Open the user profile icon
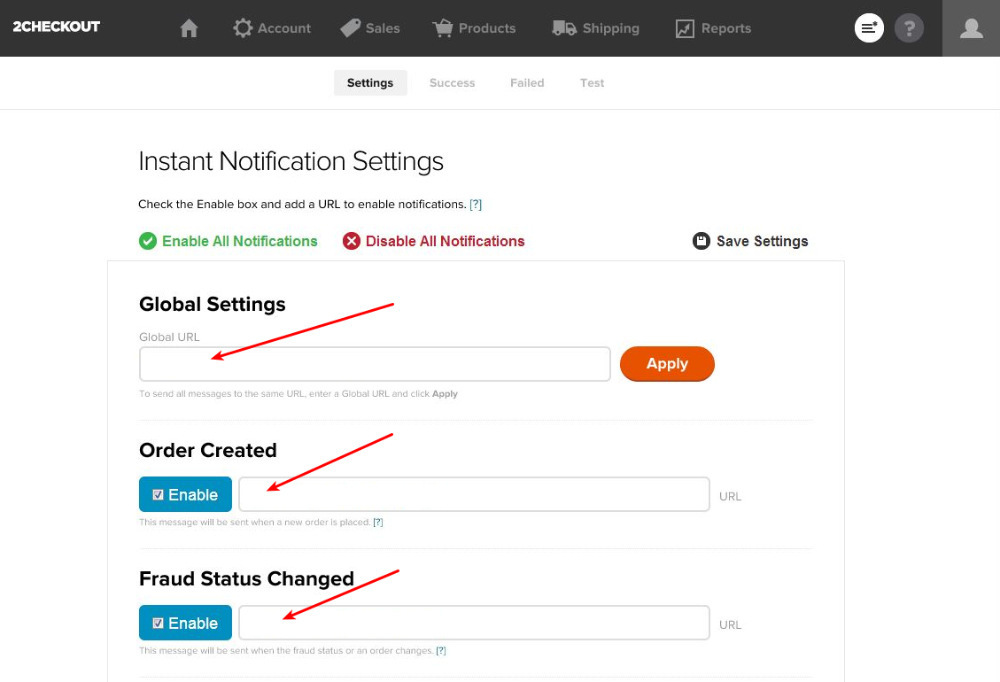 point(971,28)
